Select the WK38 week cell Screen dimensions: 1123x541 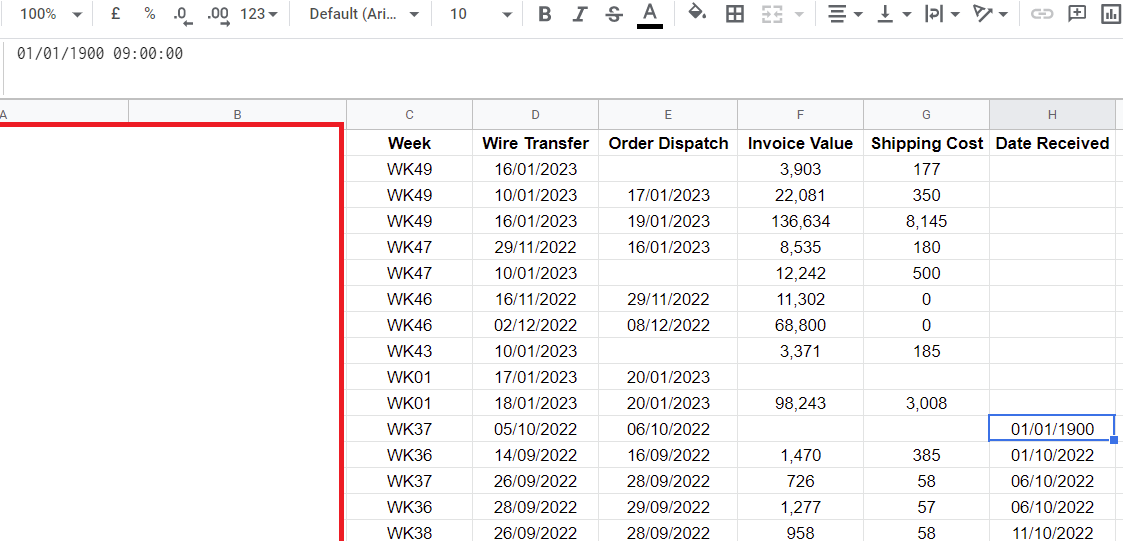(x=410, y=532)
